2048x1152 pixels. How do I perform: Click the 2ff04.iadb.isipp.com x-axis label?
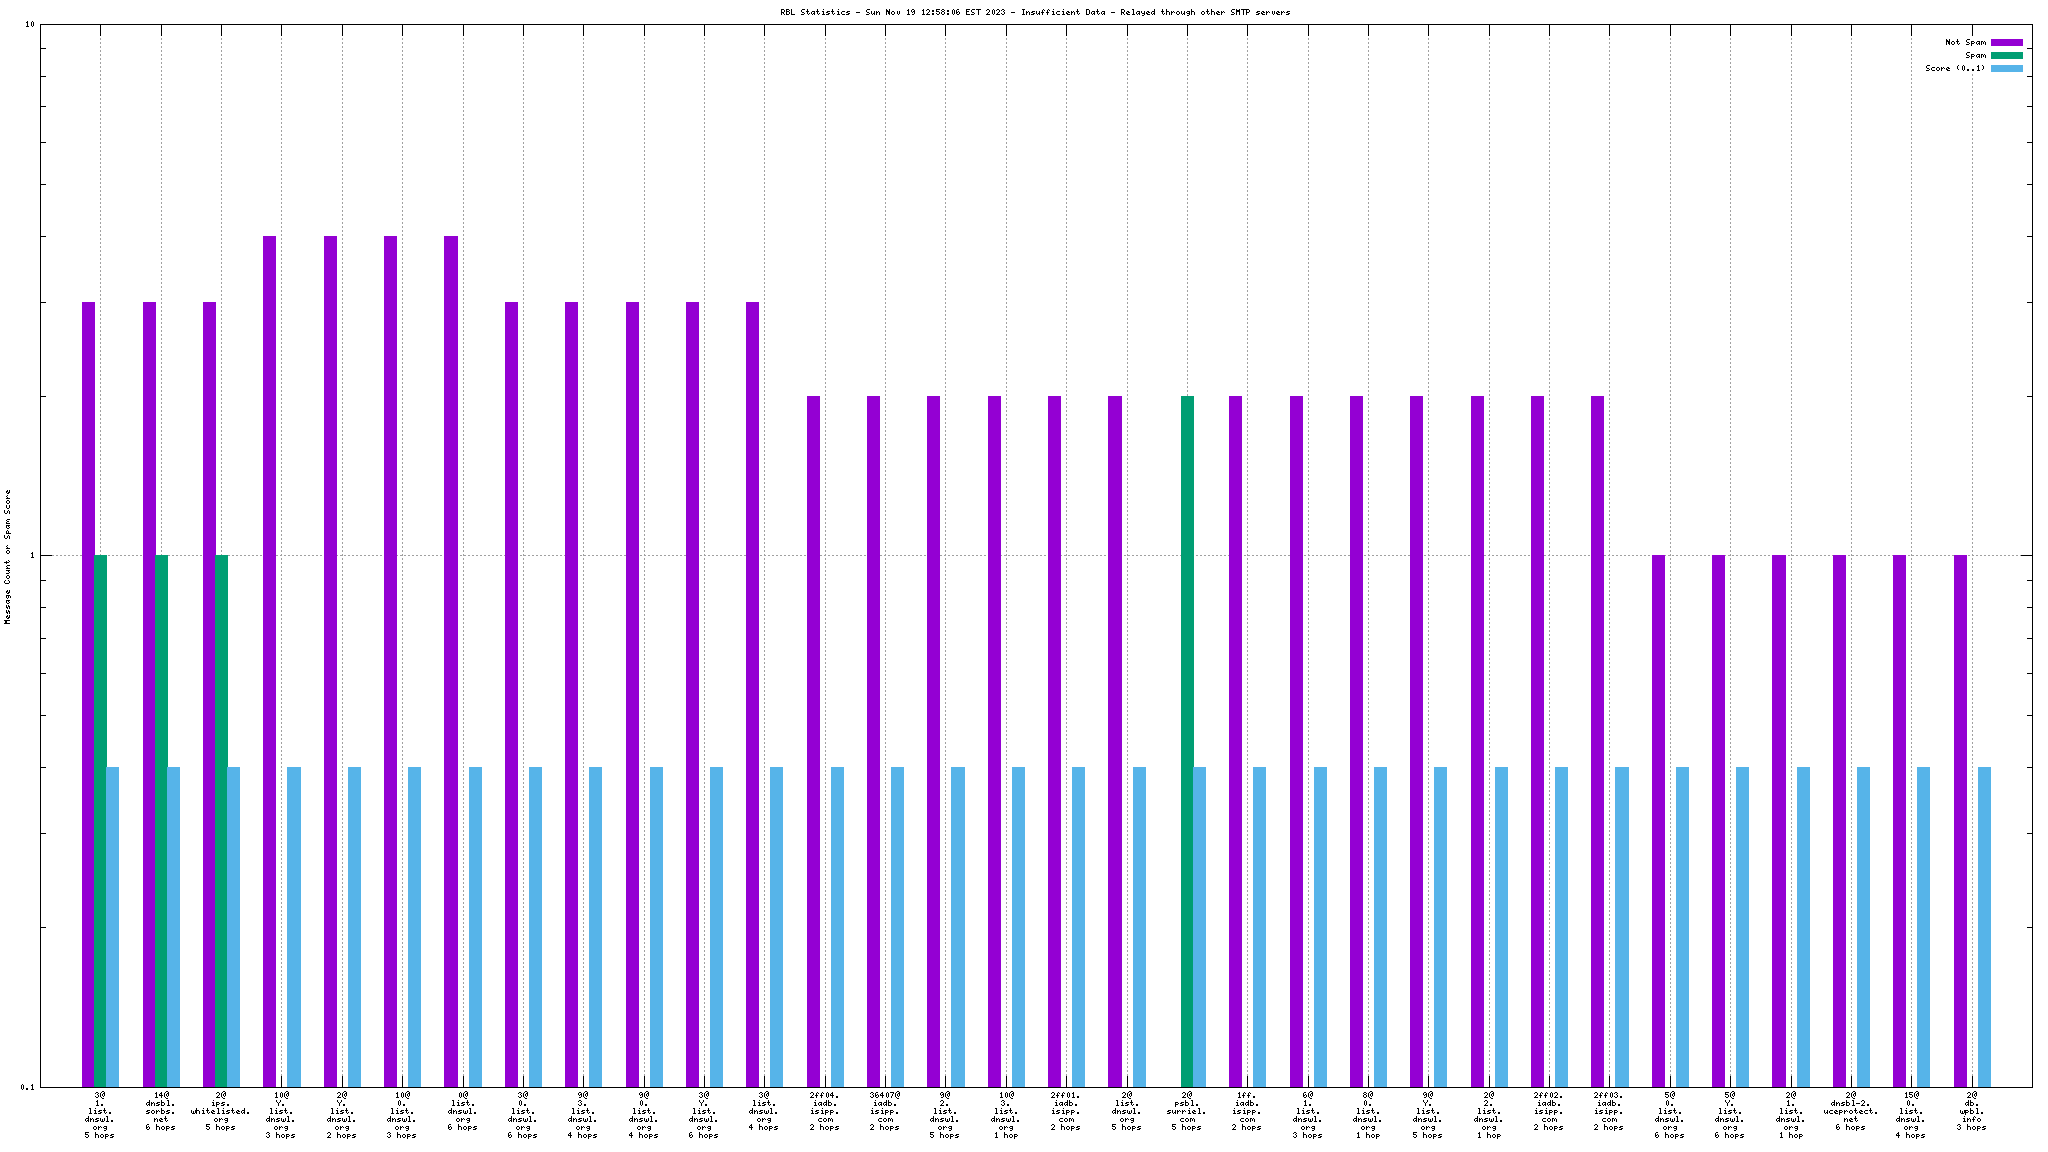(x=825, y=1111)
